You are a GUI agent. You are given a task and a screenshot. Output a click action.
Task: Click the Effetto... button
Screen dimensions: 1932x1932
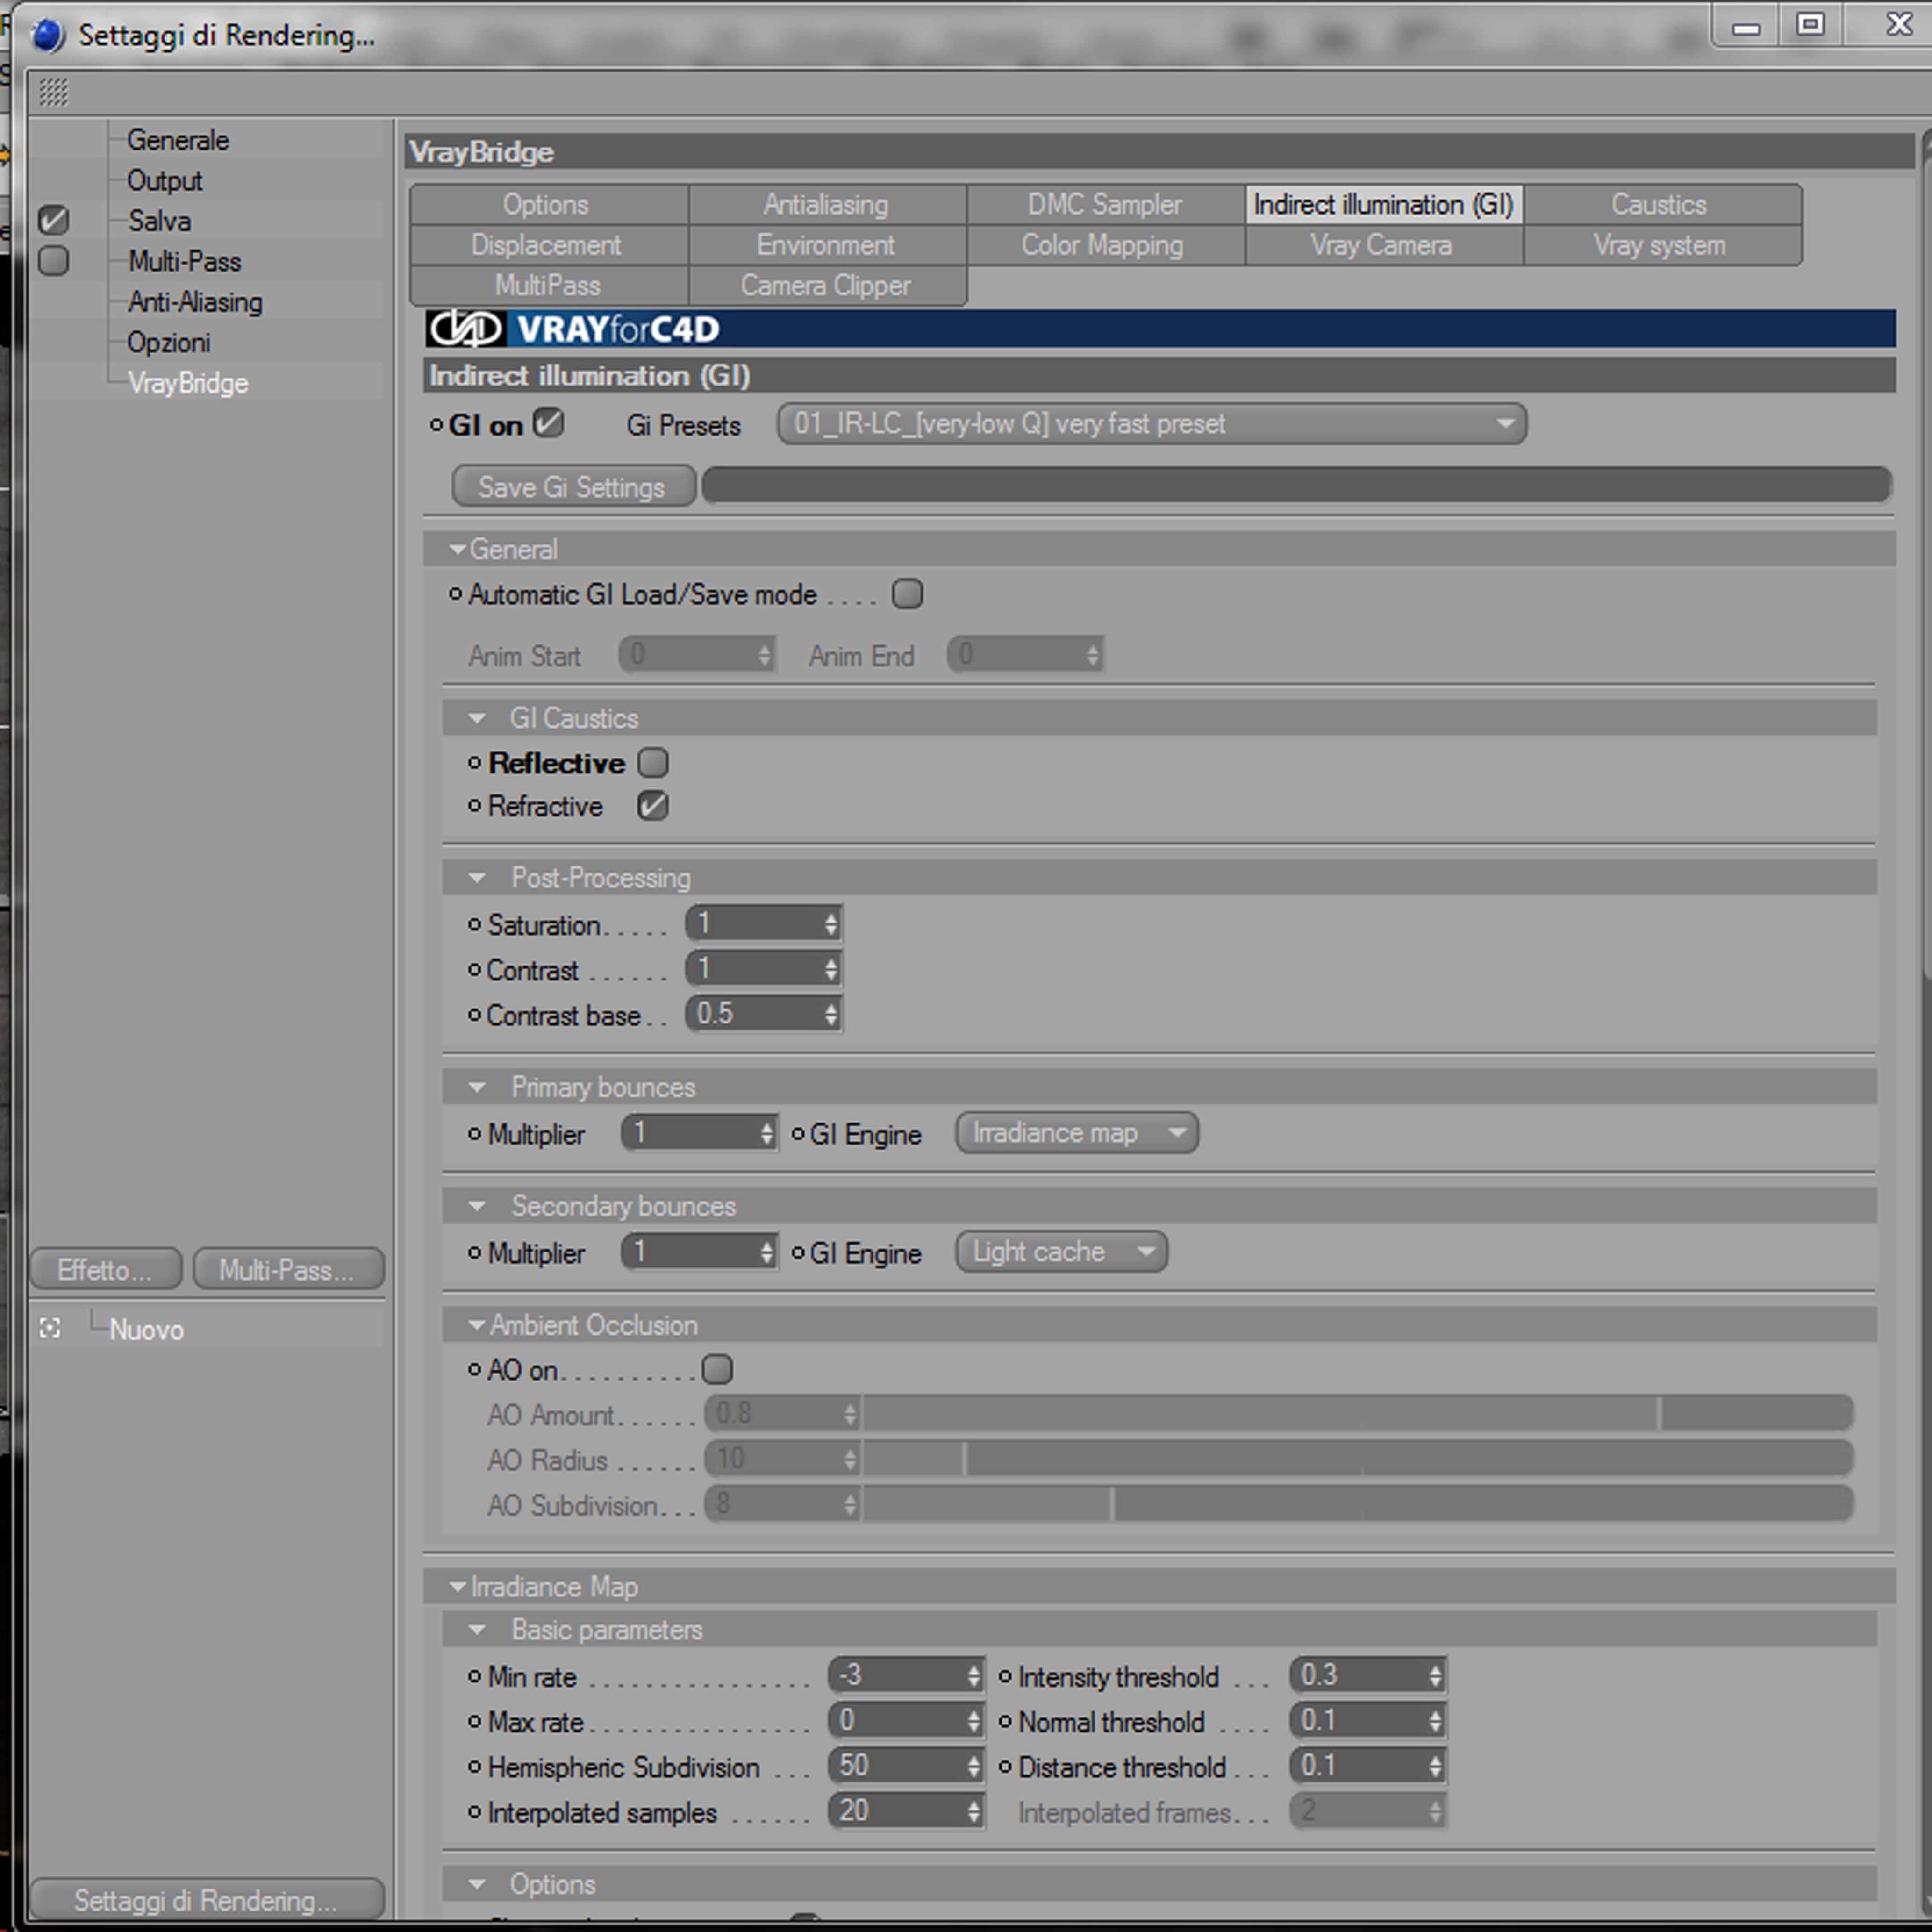tap(106, 1269)
